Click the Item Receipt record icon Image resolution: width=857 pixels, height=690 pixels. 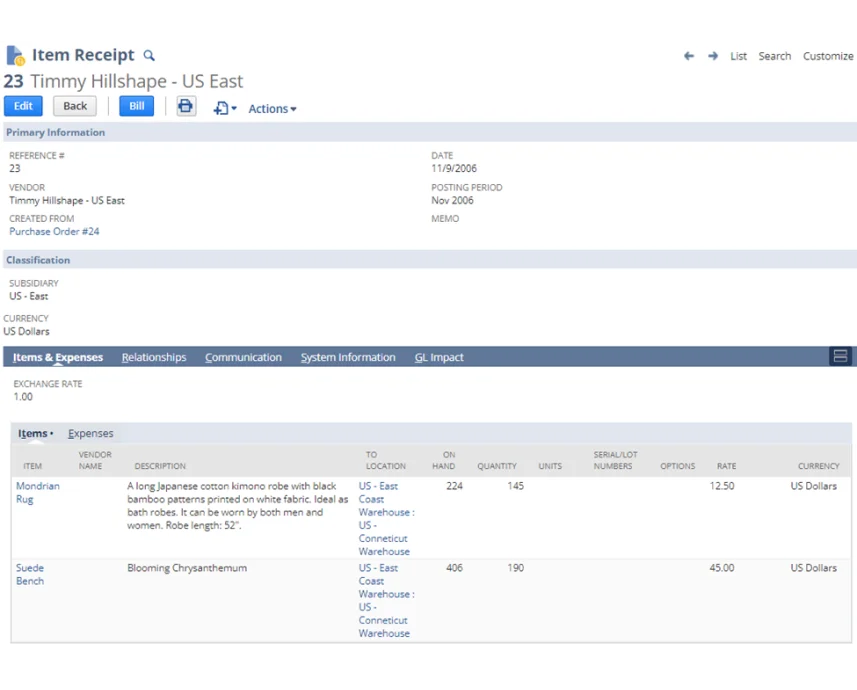coord(15,55)
